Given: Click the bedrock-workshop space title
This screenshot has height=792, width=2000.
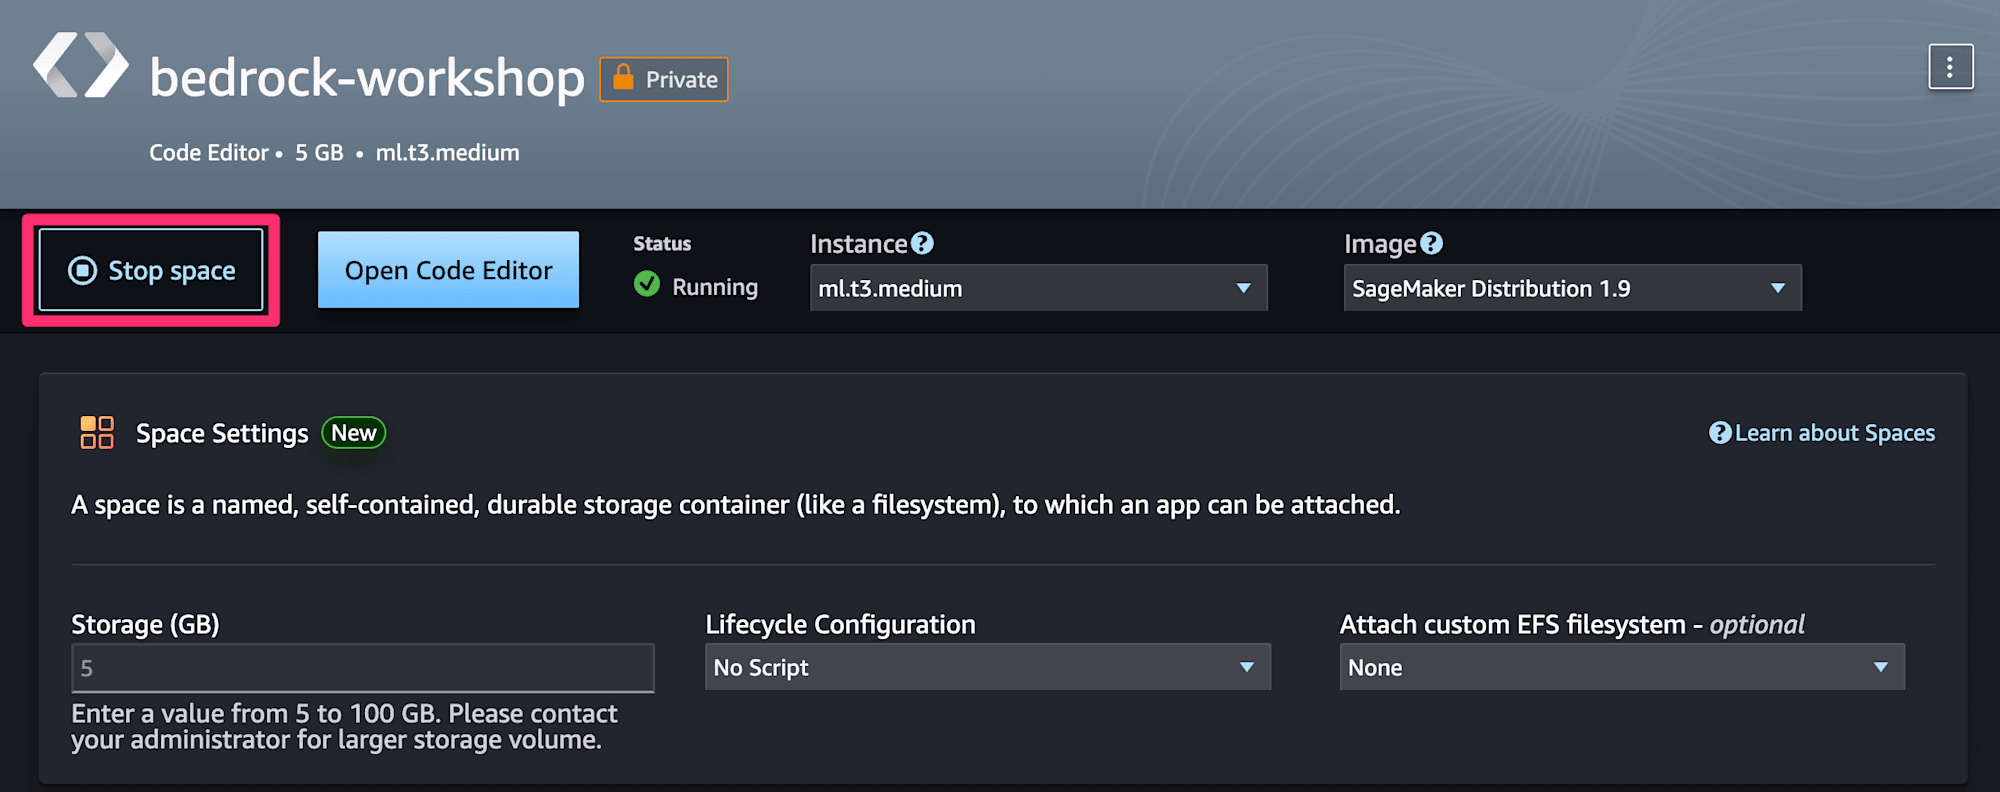Looking at the screenshot, I should pos(367,78).
